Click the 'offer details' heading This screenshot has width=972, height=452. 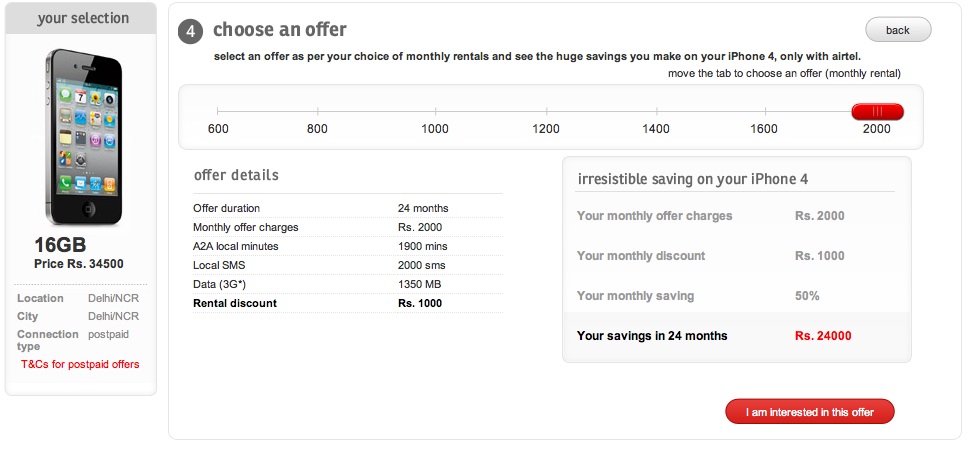click(x=236, y=175)
